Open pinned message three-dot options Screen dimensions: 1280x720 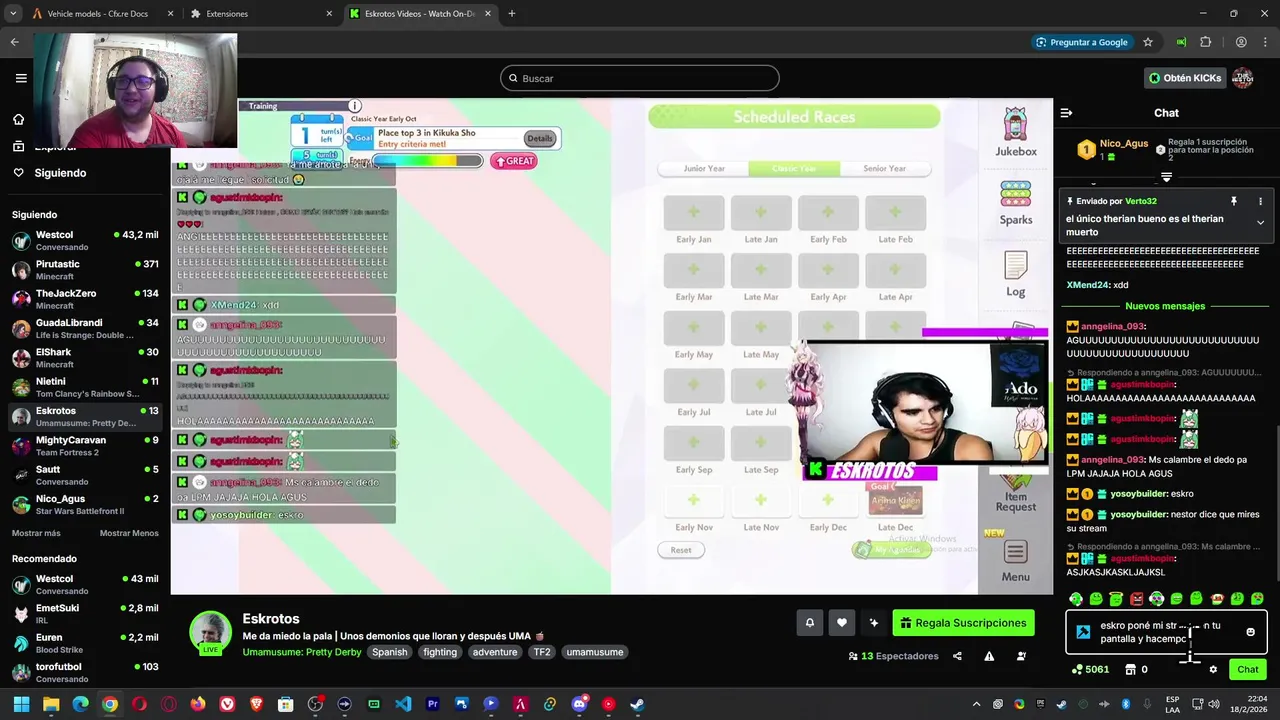click(1260, 201)
